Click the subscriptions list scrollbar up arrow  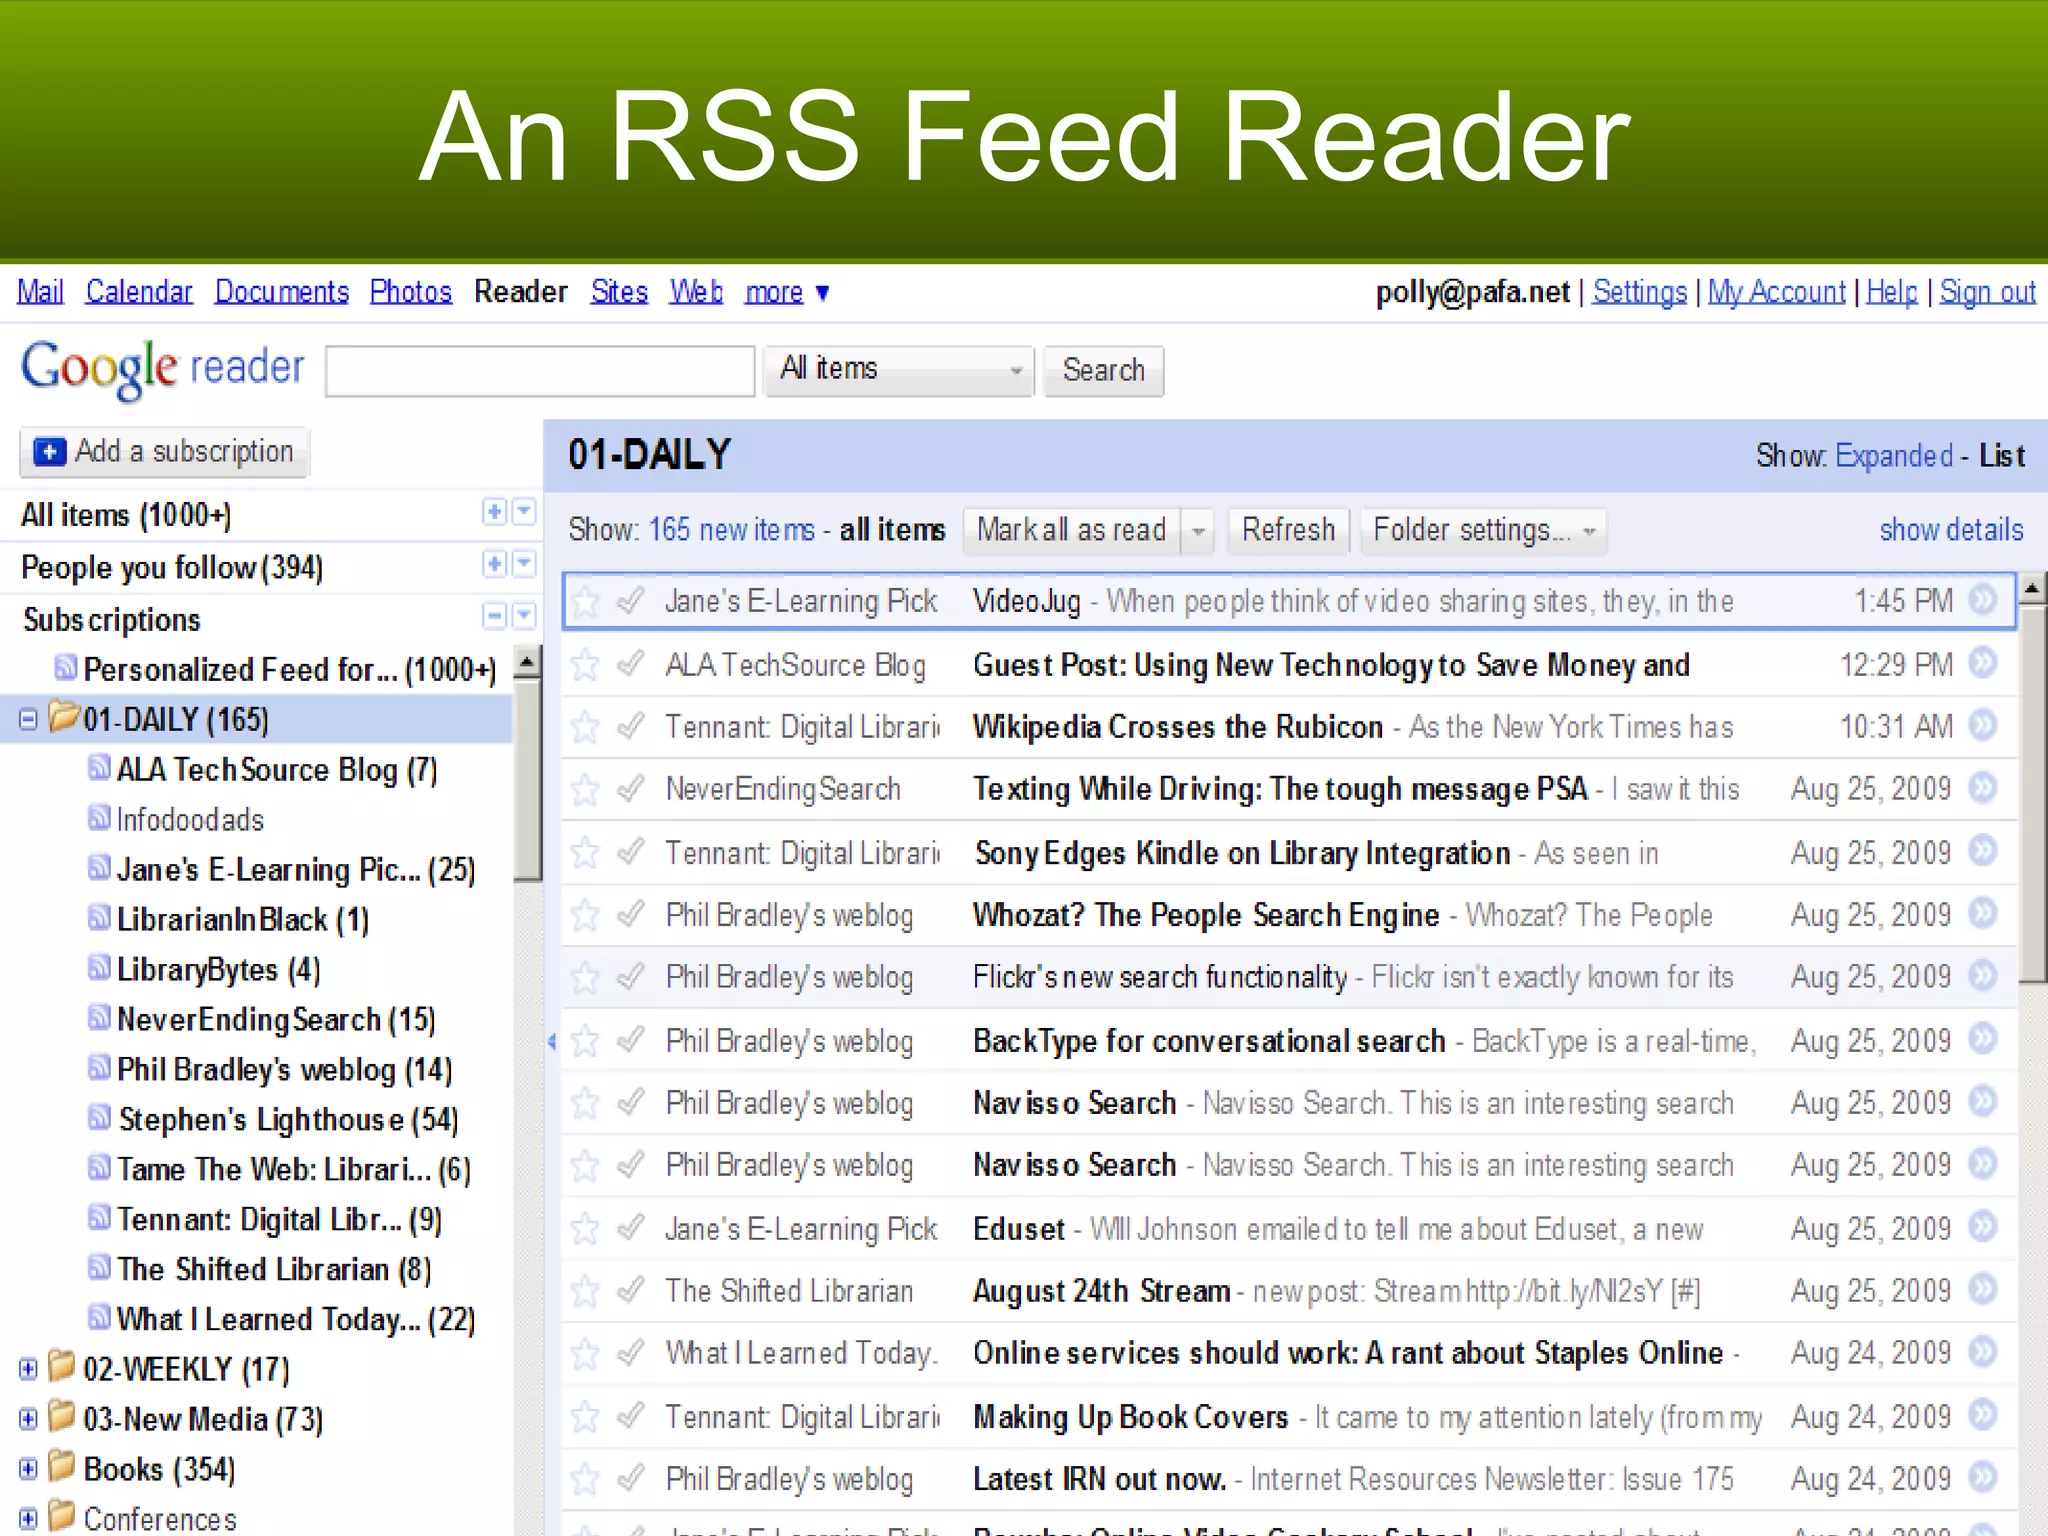527,663
